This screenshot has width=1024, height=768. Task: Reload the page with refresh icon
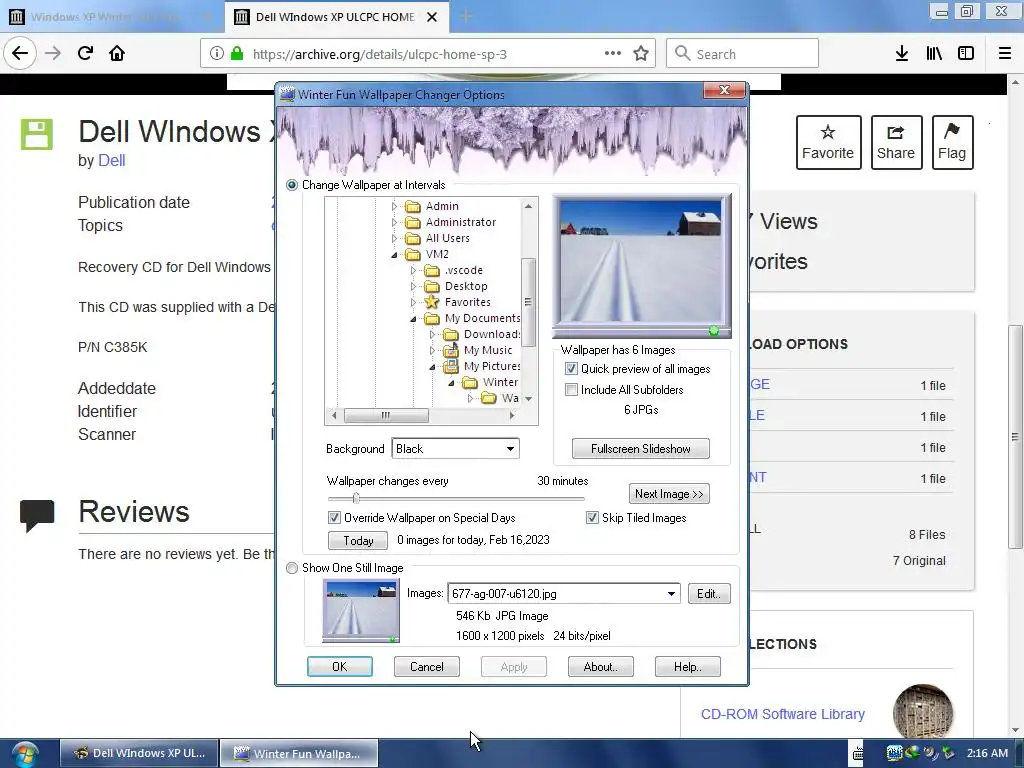(x=85, y=54)
